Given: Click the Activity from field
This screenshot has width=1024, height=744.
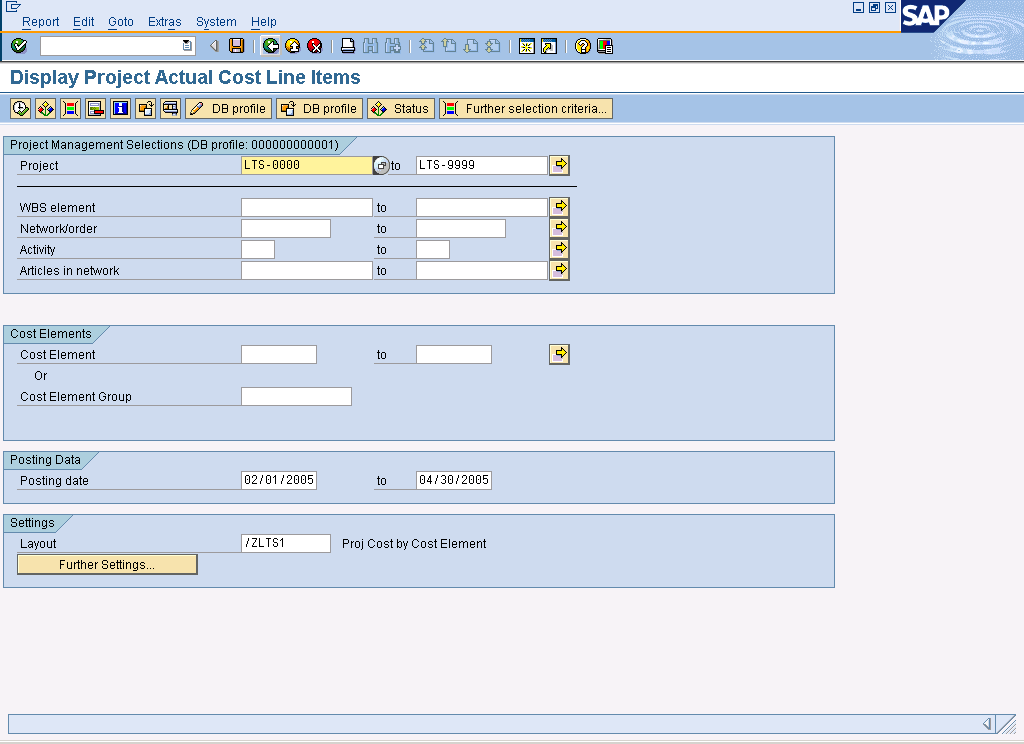Looking at the screenshot, I should point(258,249).
